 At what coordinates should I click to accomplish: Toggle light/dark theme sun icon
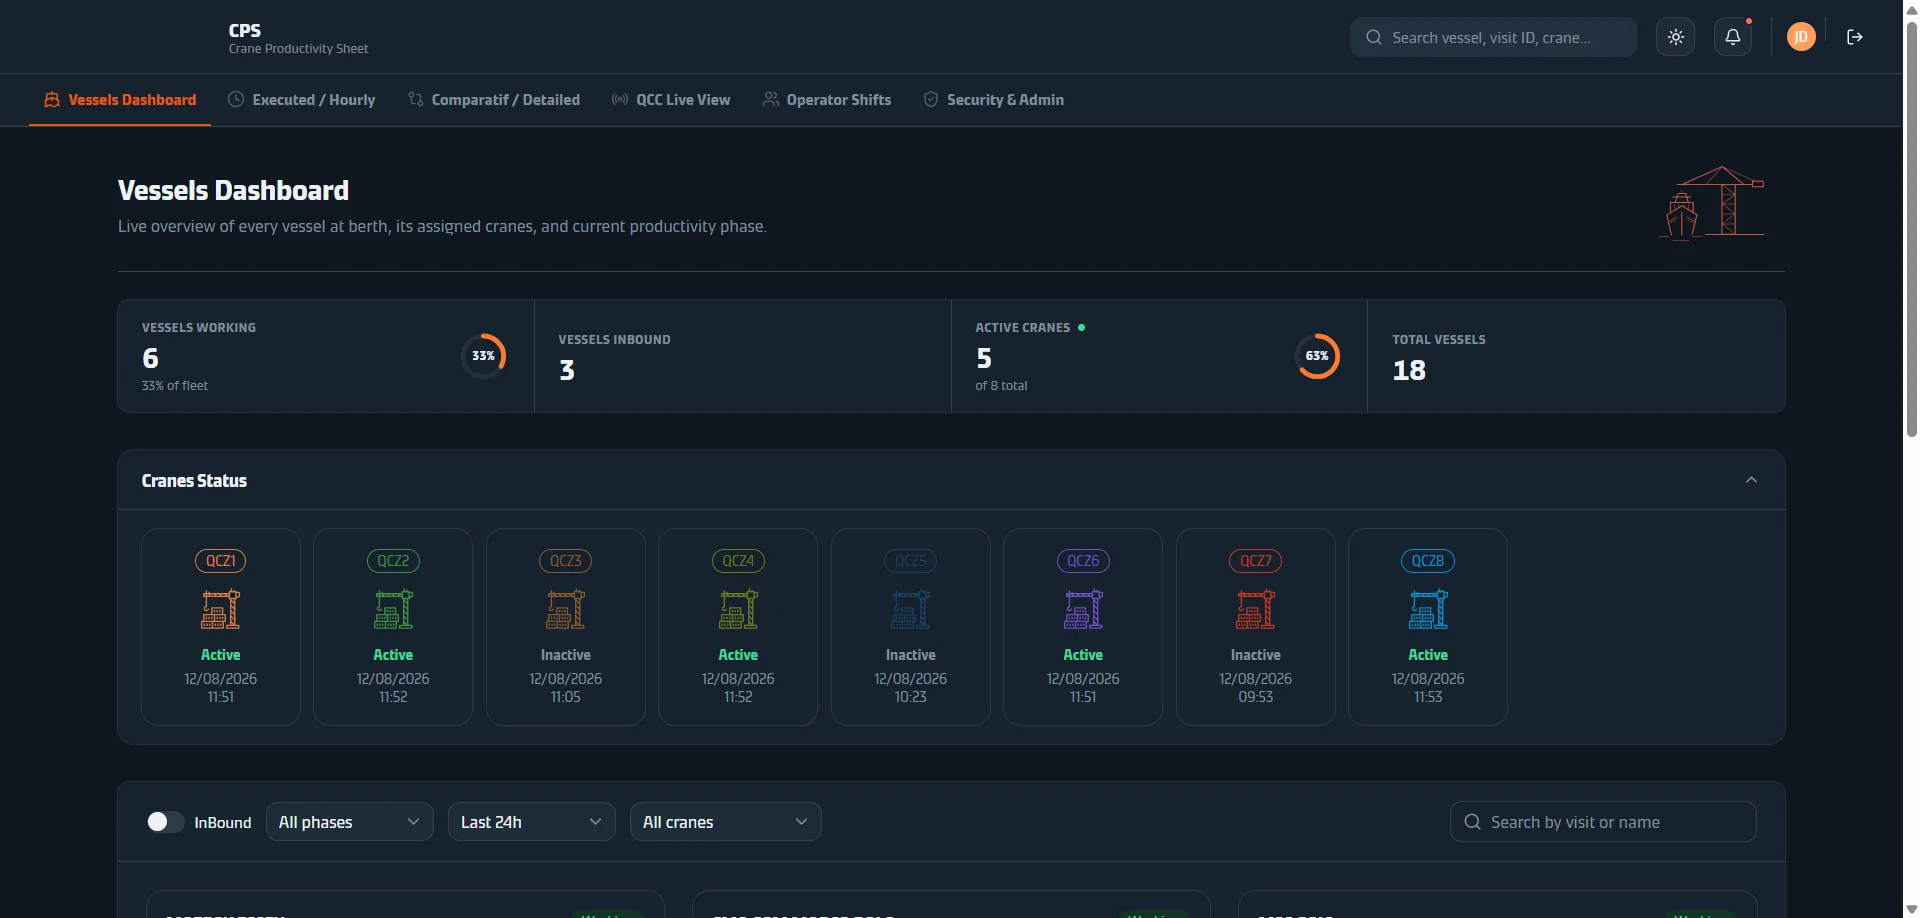point(1676,37)
